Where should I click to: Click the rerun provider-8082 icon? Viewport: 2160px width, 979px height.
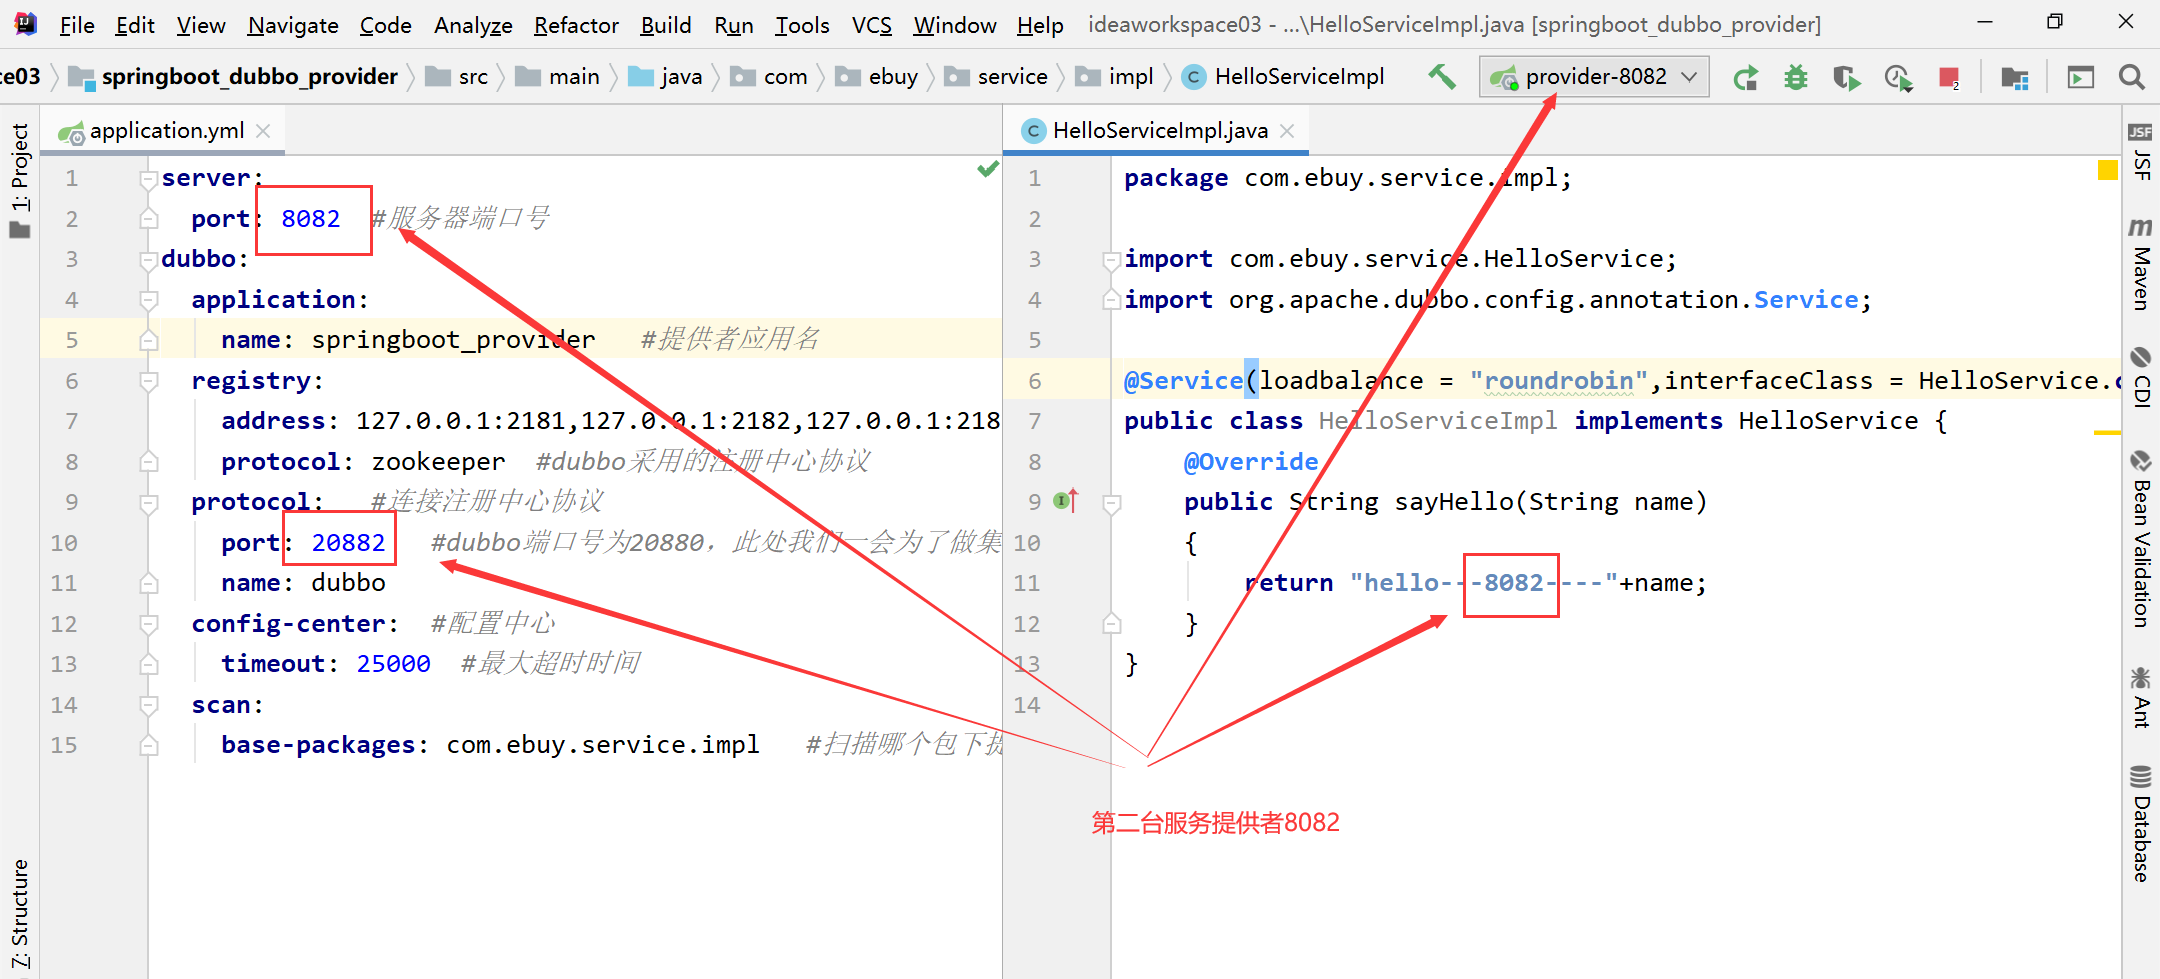[1746, 77]
